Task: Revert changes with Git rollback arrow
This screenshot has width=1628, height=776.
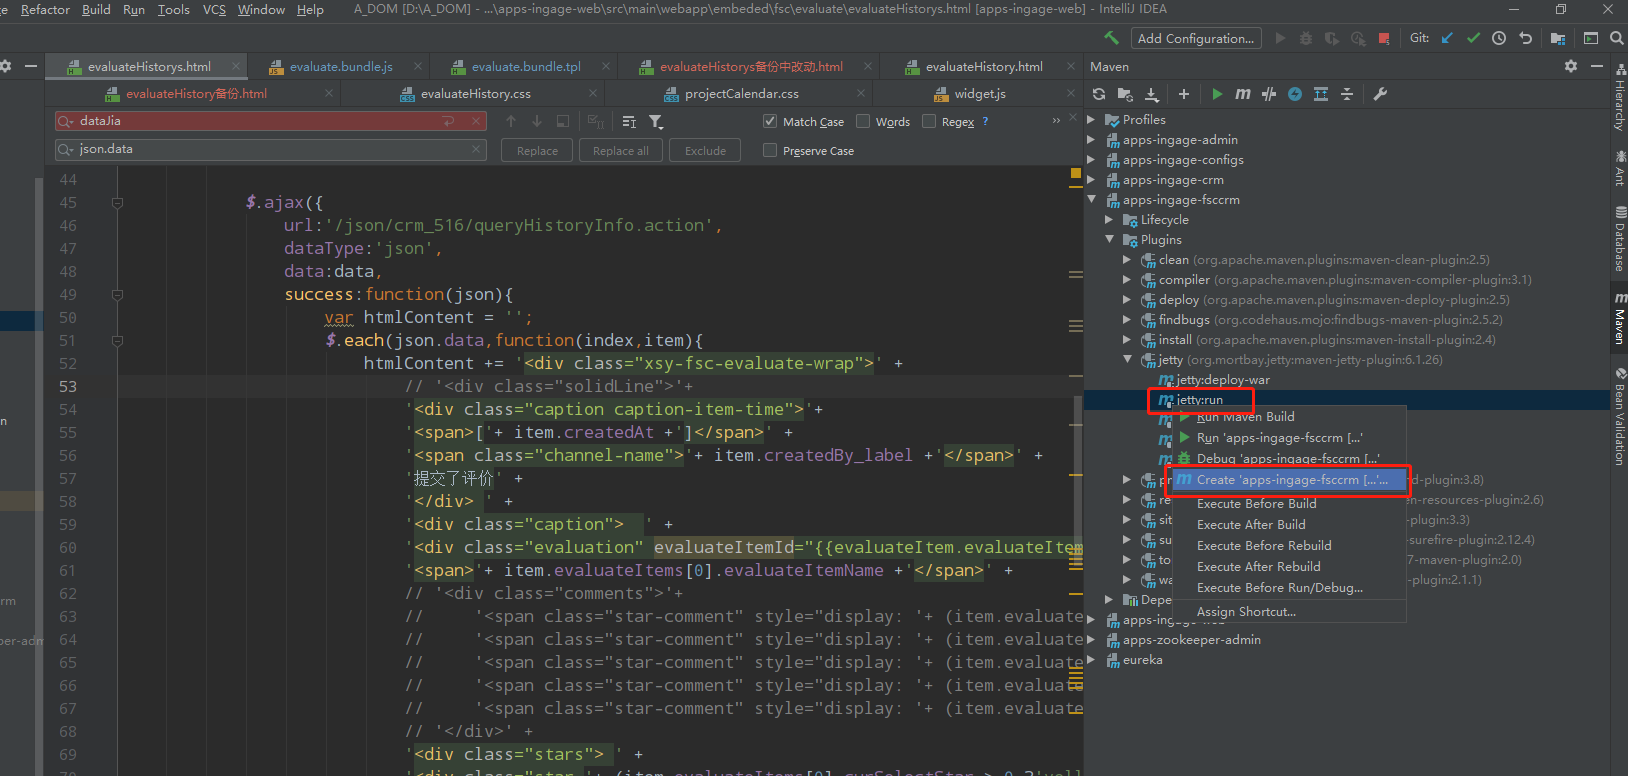Action: pos(1525,38)
